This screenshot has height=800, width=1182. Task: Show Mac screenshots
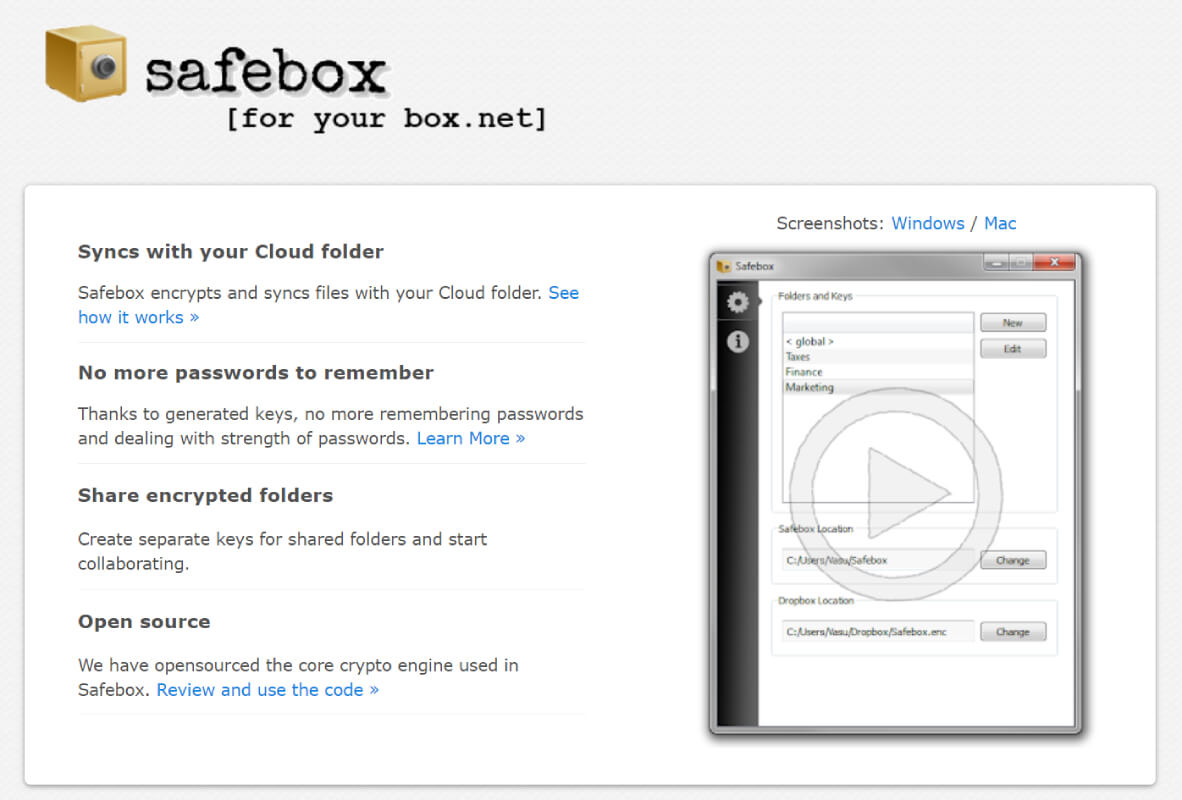[x=1000, y=223]
